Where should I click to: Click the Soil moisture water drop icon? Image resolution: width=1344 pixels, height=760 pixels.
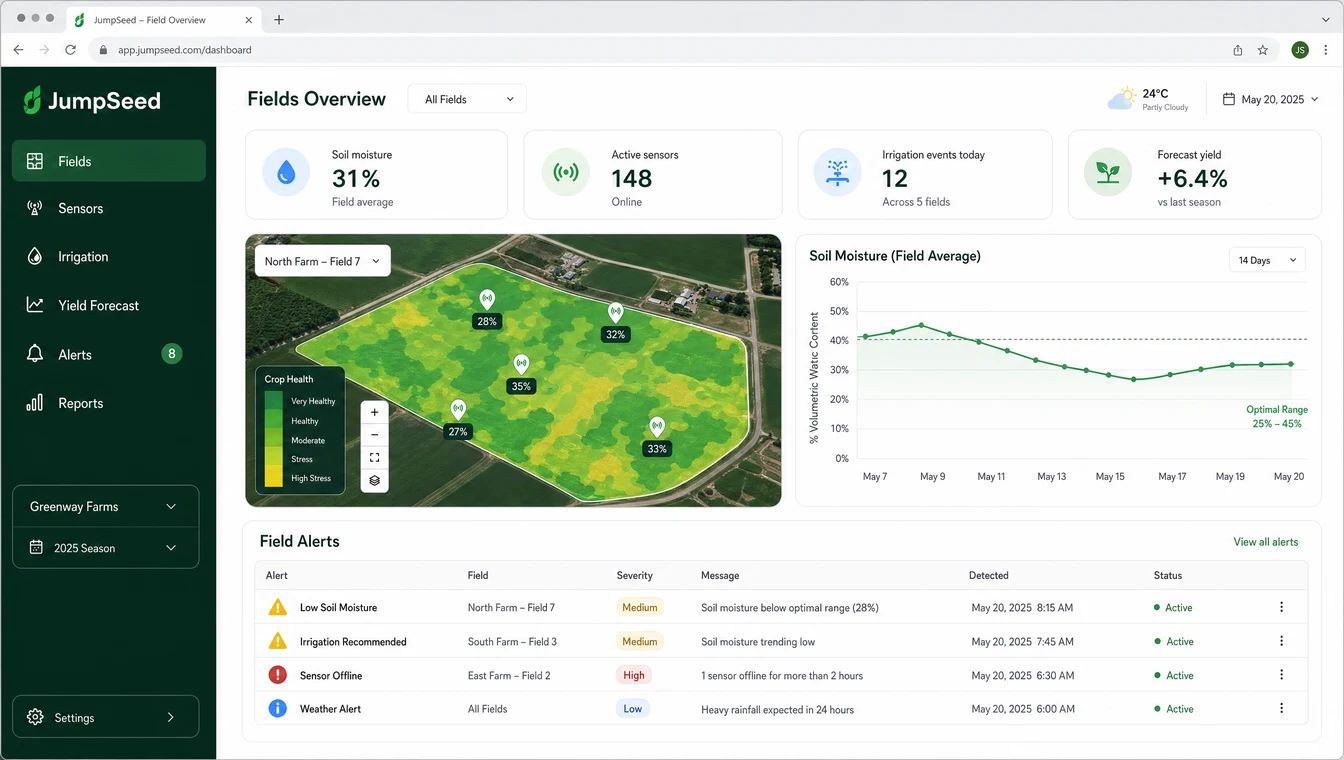tap(286, 173)
